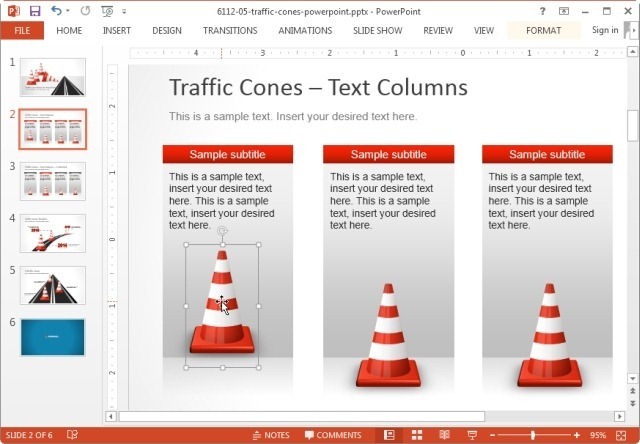
Task: Click the first column body text
Action: 222,201
